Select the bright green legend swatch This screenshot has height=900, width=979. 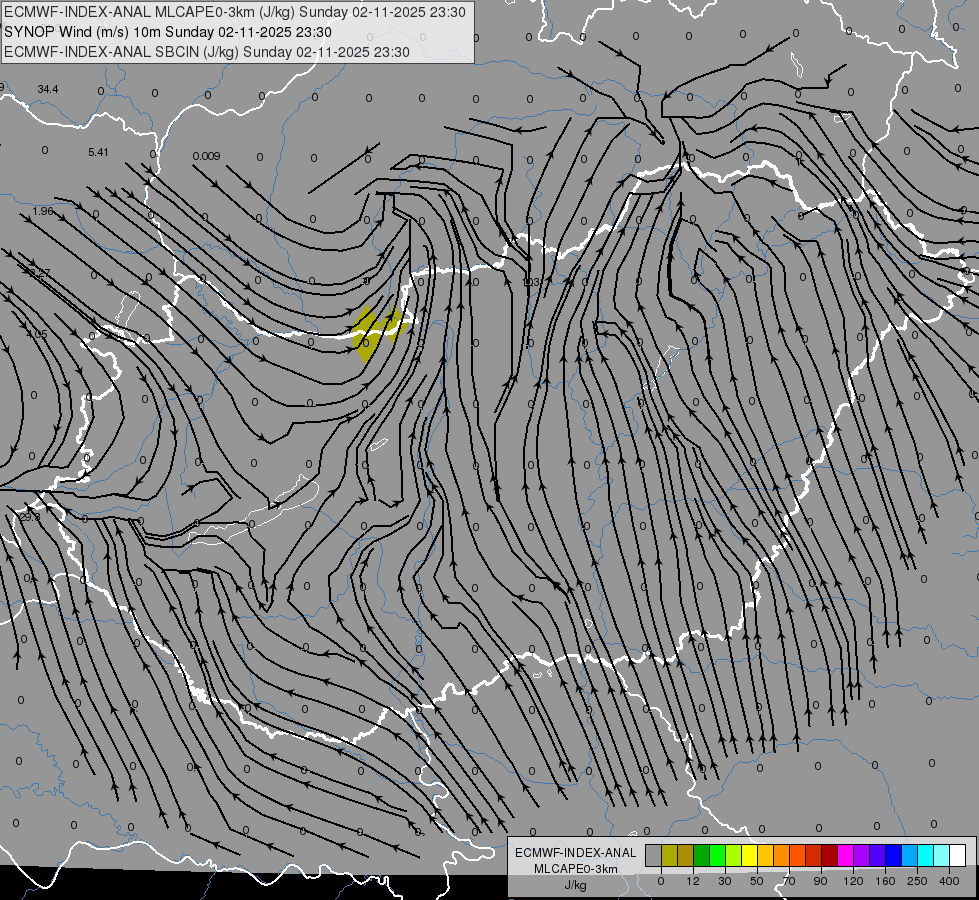[x=717, y=855]
